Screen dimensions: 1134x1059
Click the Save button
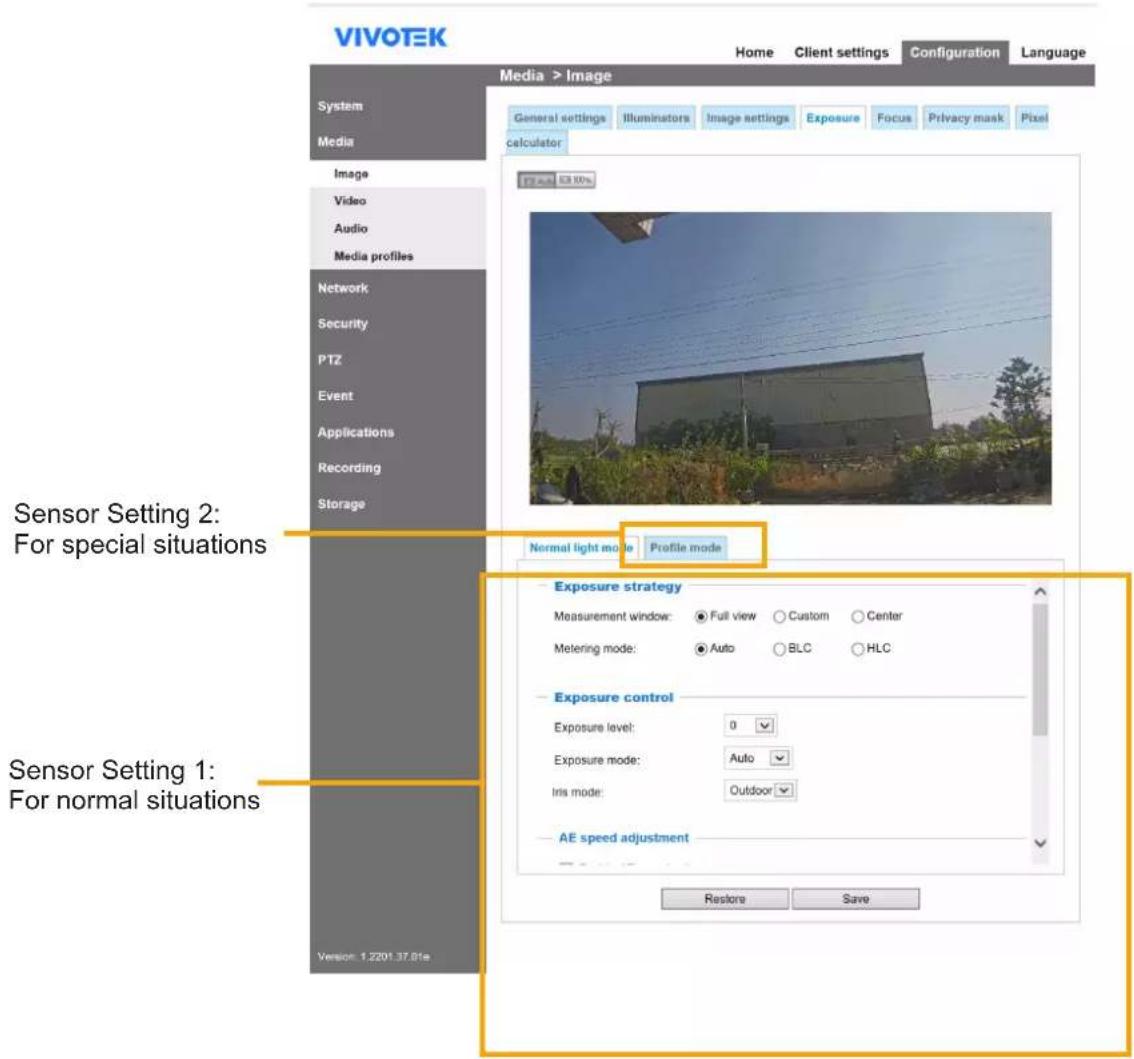(856, 898)
